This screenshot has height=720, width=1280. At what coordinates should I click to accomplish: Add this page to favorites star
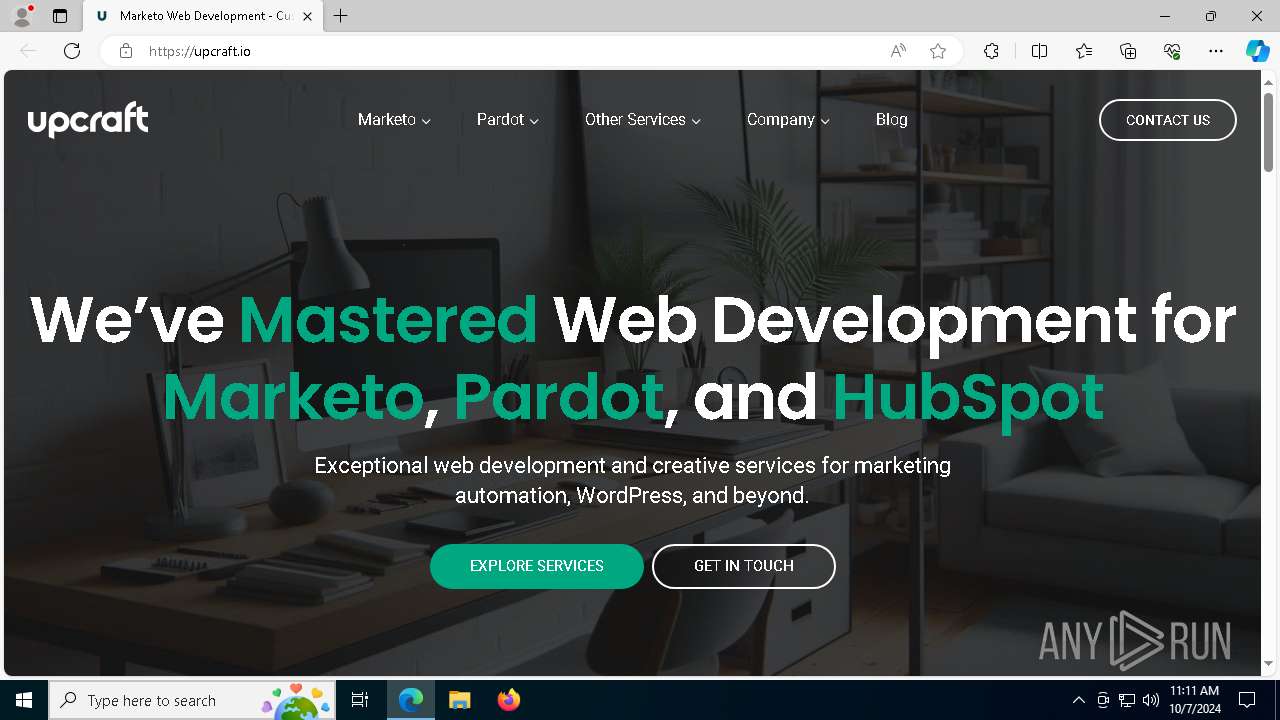point(938,51)
